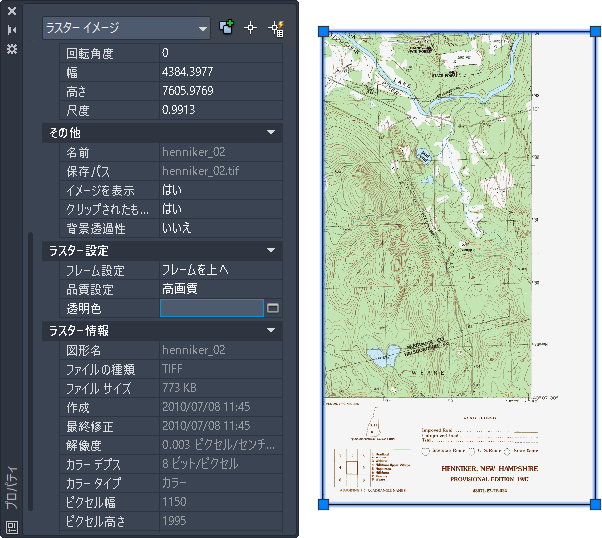Viewport: 602px width, 538px height.
Task: Select the top-left grip of the raster image
Action: [324, 31]
